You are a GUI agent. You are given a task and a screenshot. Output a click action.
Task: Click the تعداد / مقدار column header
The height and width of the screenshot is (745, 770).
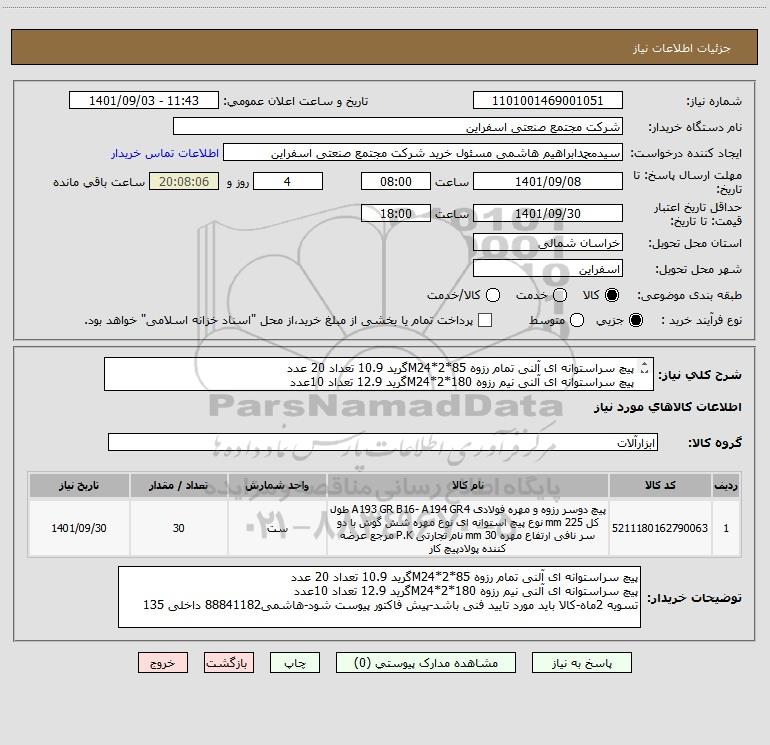coord(178,485)
